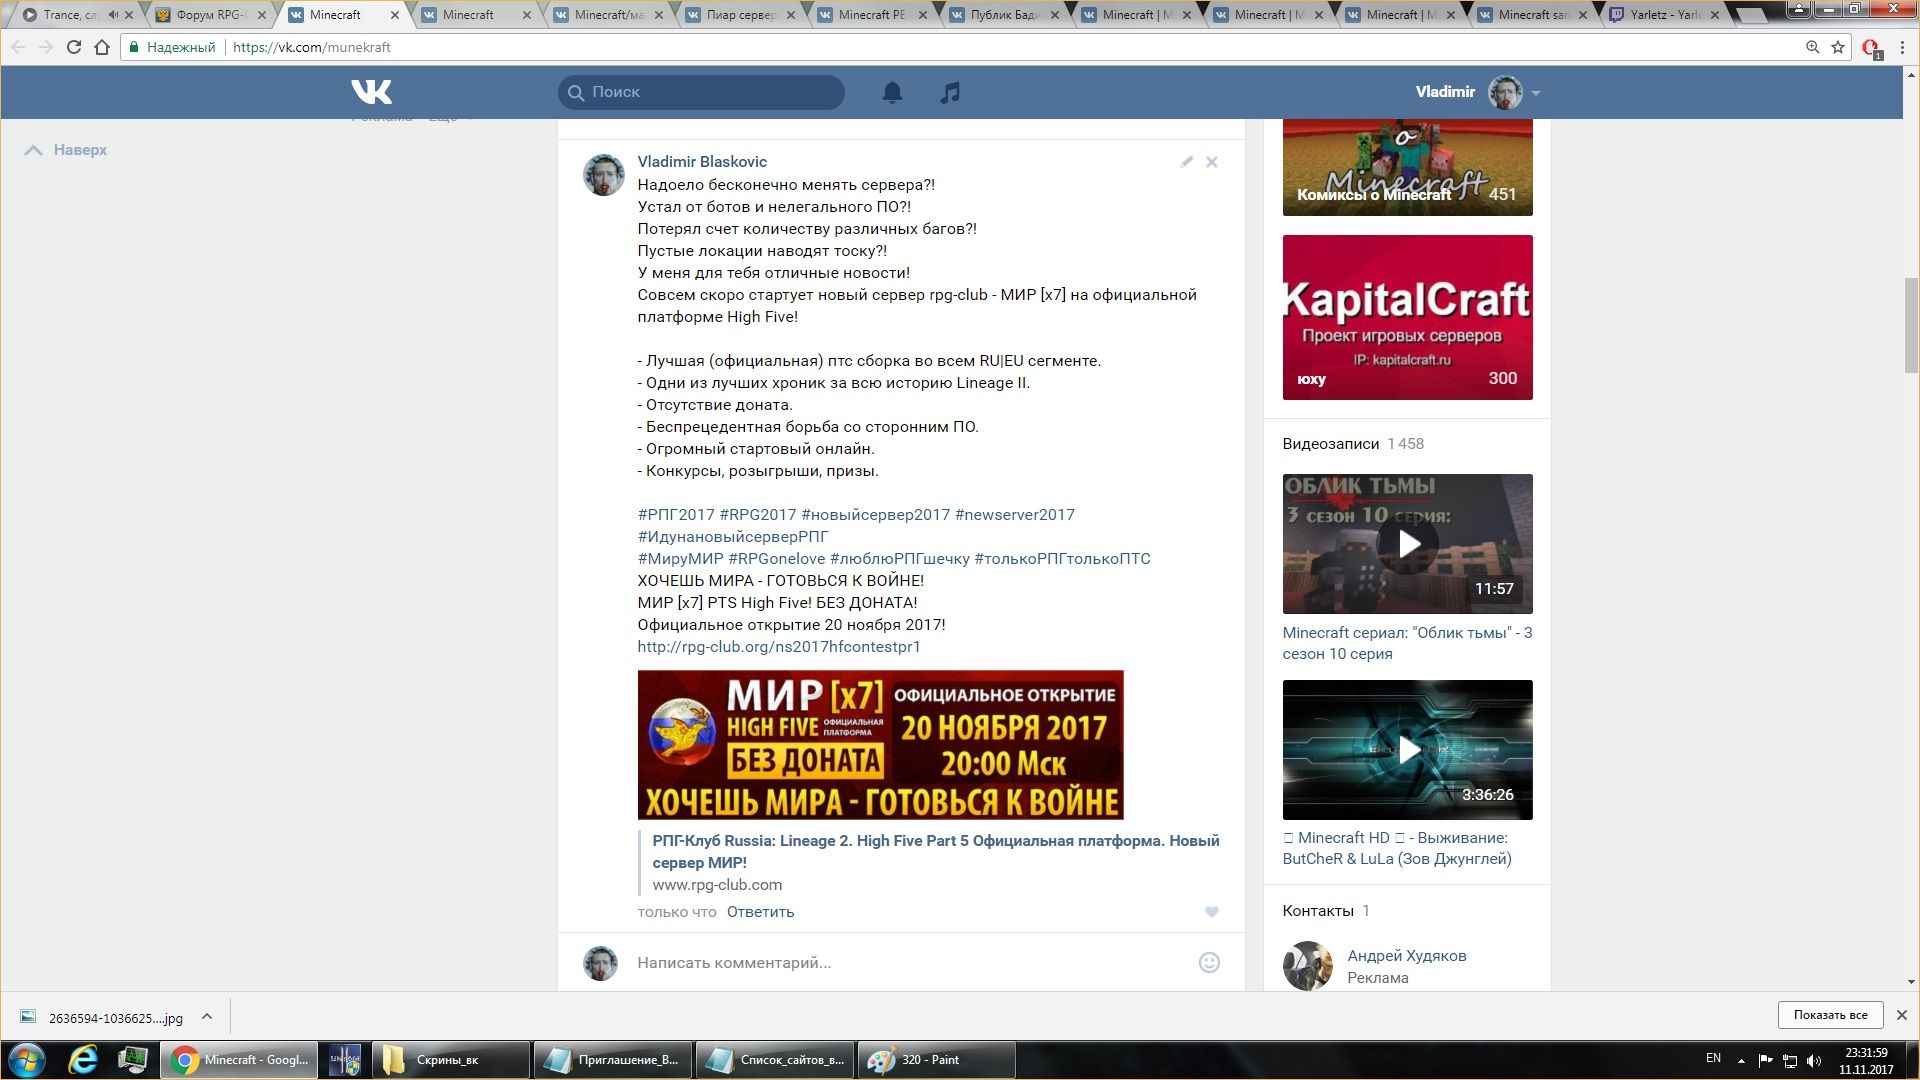Open notifications bell icon
The height and width of the screenshot is (1080, 1920).
[x=892, y=92]
